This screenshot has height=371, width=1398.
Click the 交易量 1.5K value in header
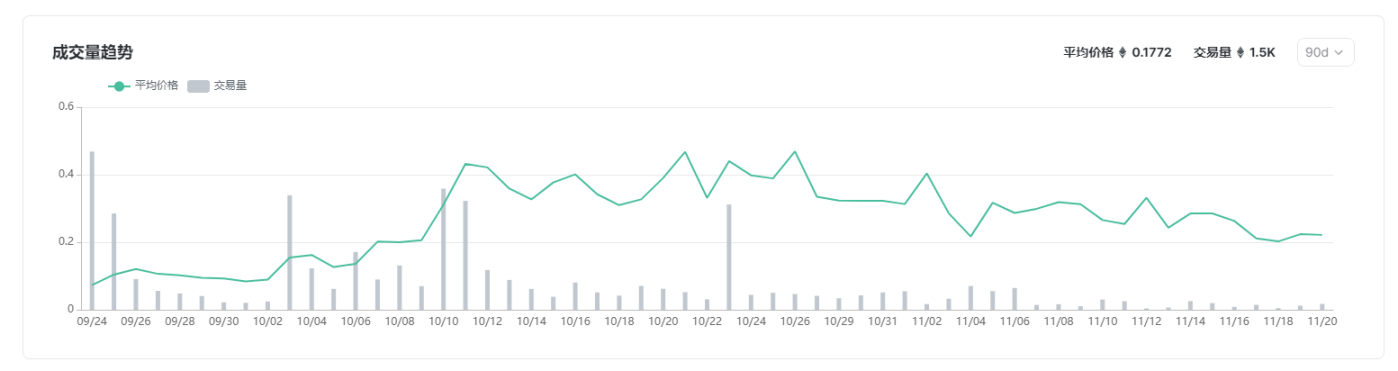(x=1263, y=52)
